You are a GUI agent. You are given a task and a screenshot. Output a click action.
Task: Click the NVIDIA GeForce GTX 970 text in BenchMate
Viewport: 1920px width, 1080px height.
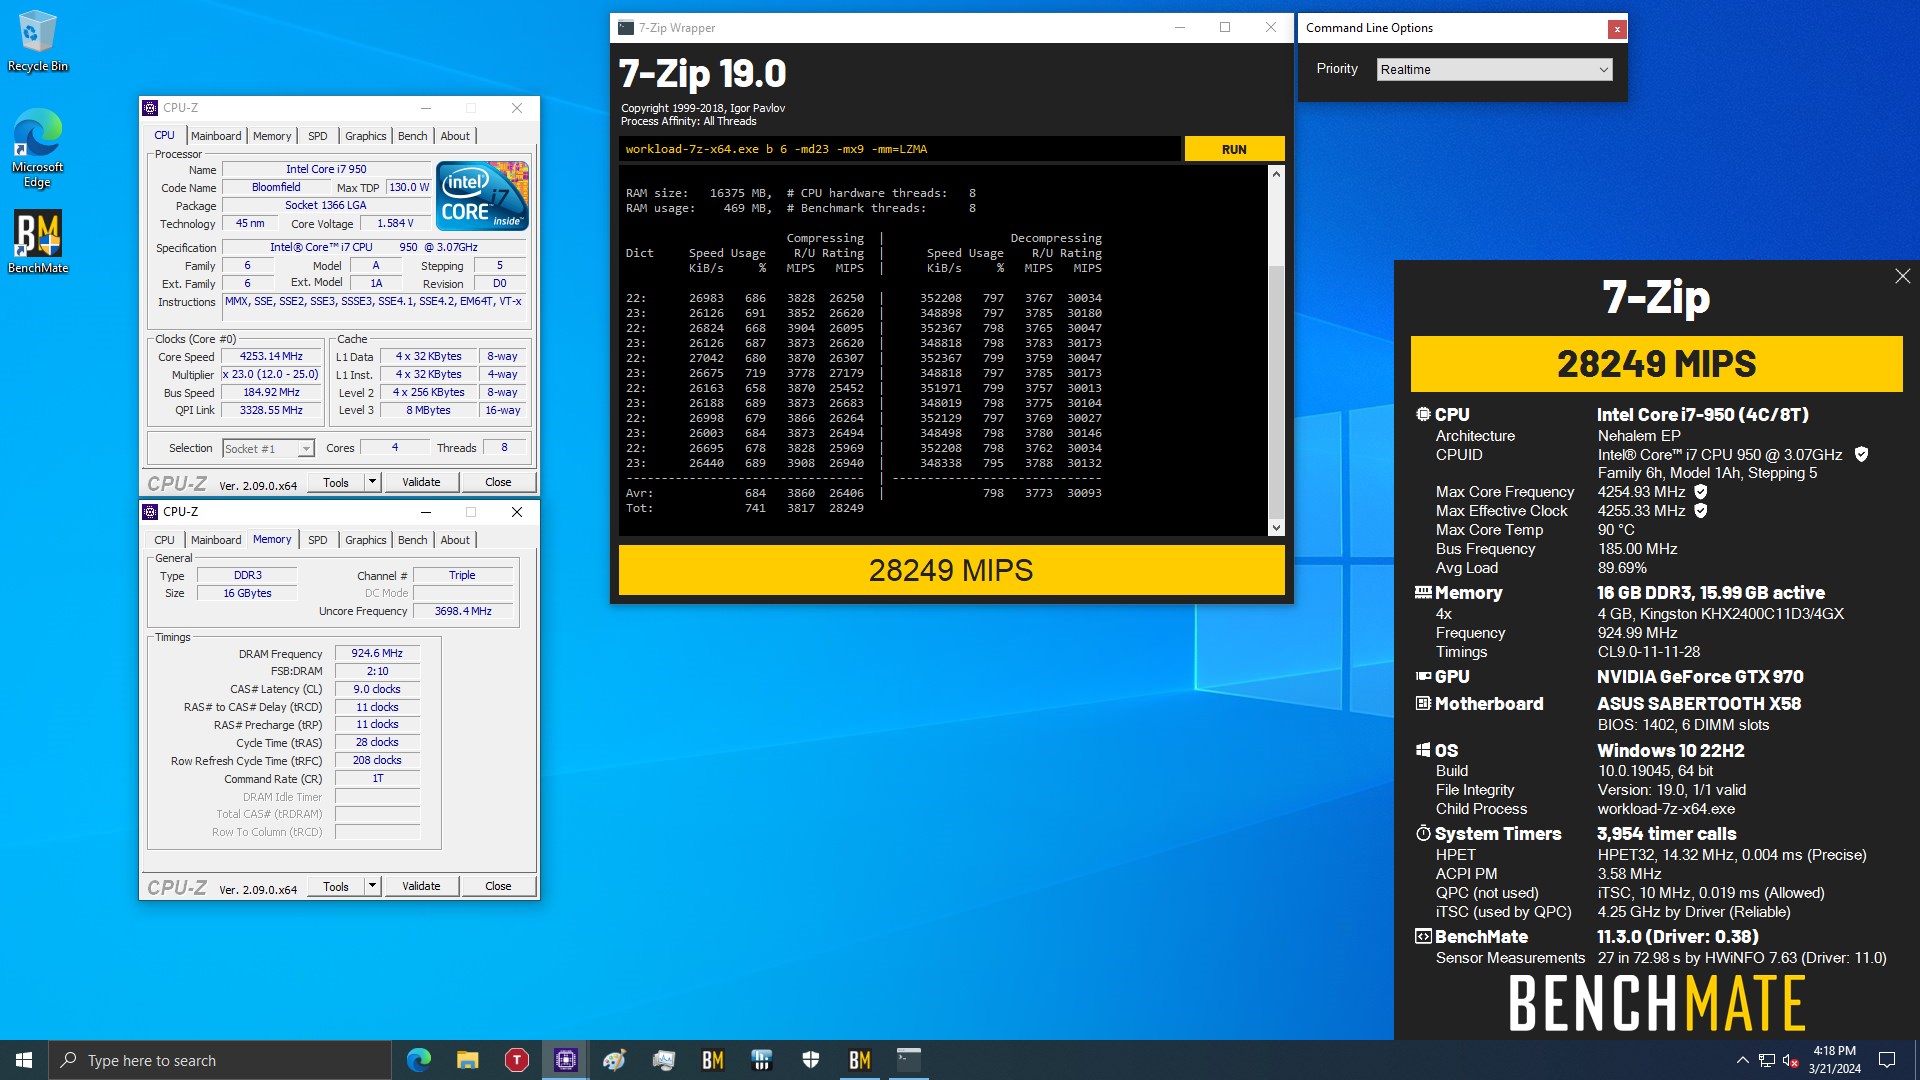[x=1699, y=677]
